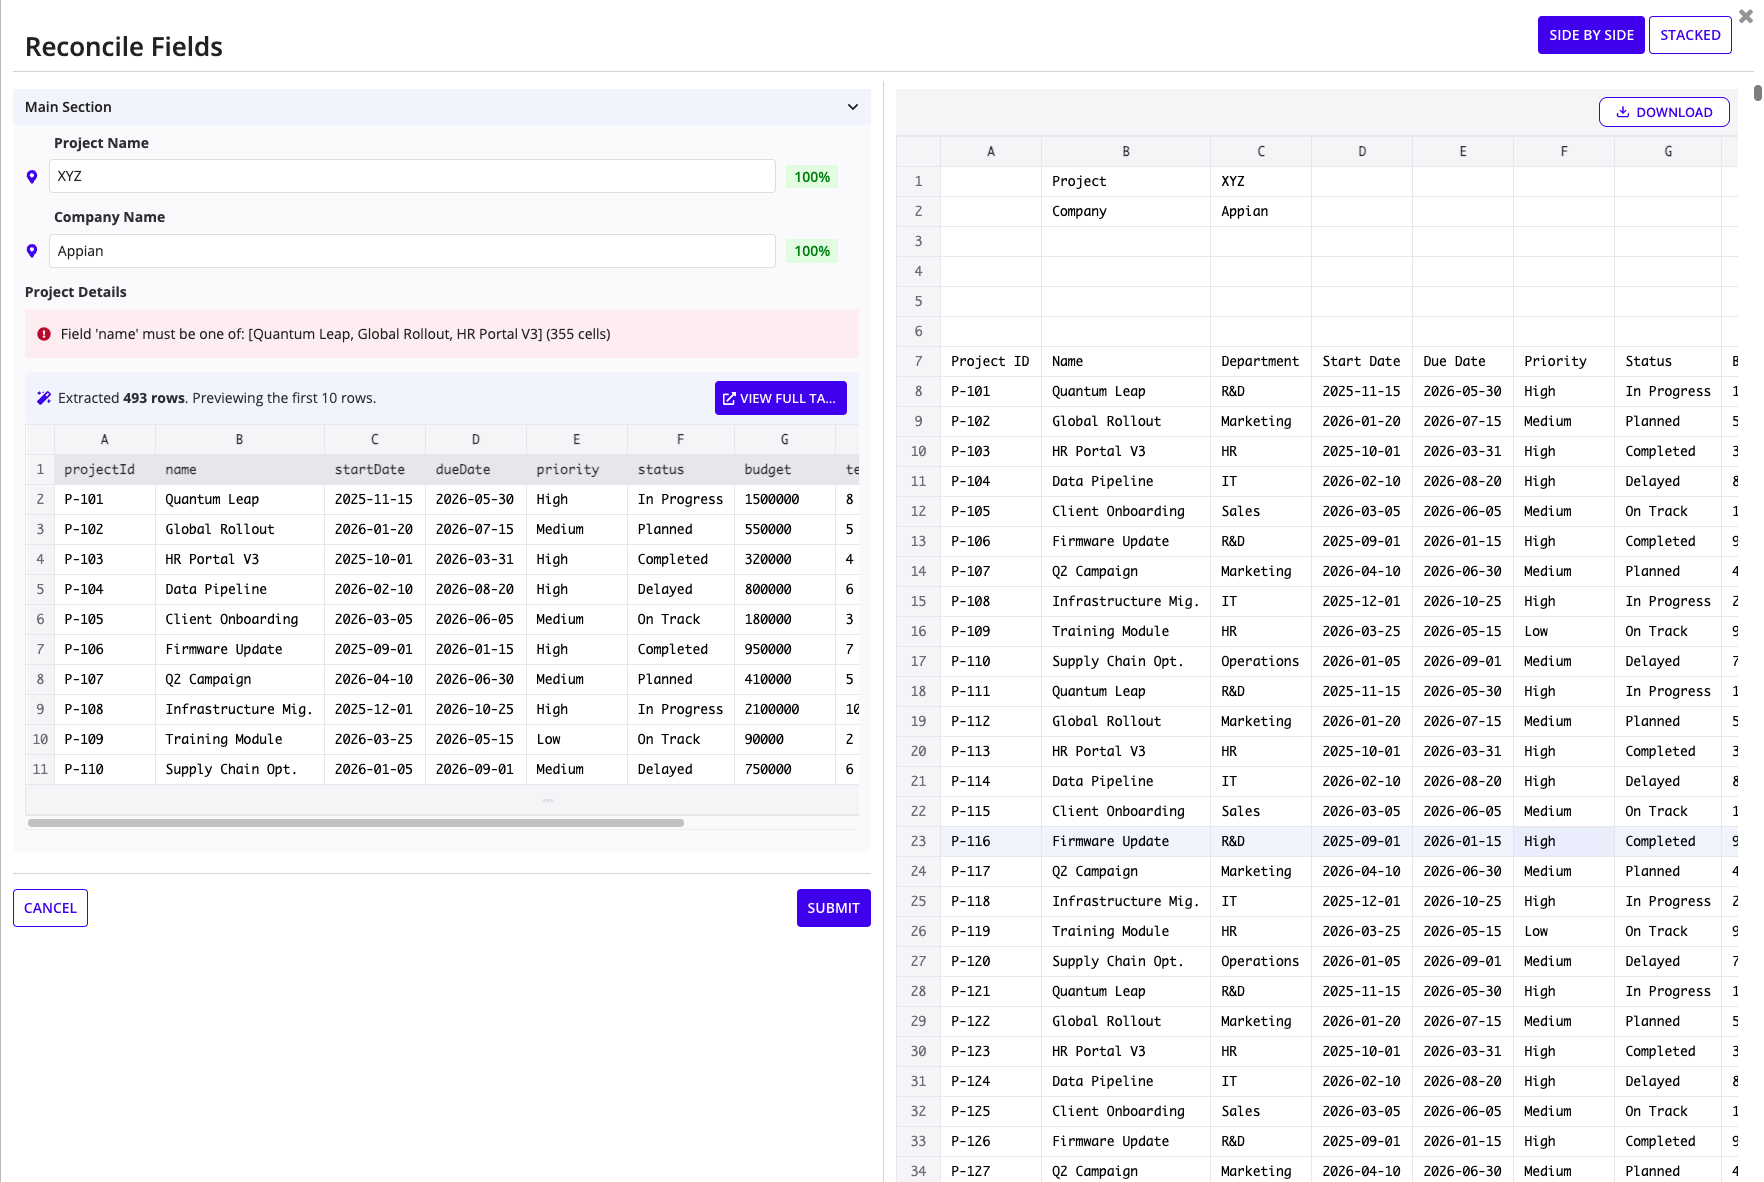The width and height of the screenshot is (1764, 1182).
Task: Click 'Operations' cell in spreadsheet row 17
Action: click(1261, 661)
